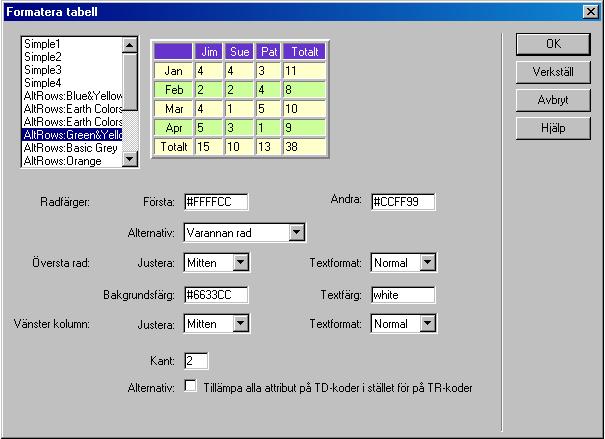The image size is (605, 439).
Task: Choose the highlighted AltRows:Green&Yellow format
Action: coord(72,135)
